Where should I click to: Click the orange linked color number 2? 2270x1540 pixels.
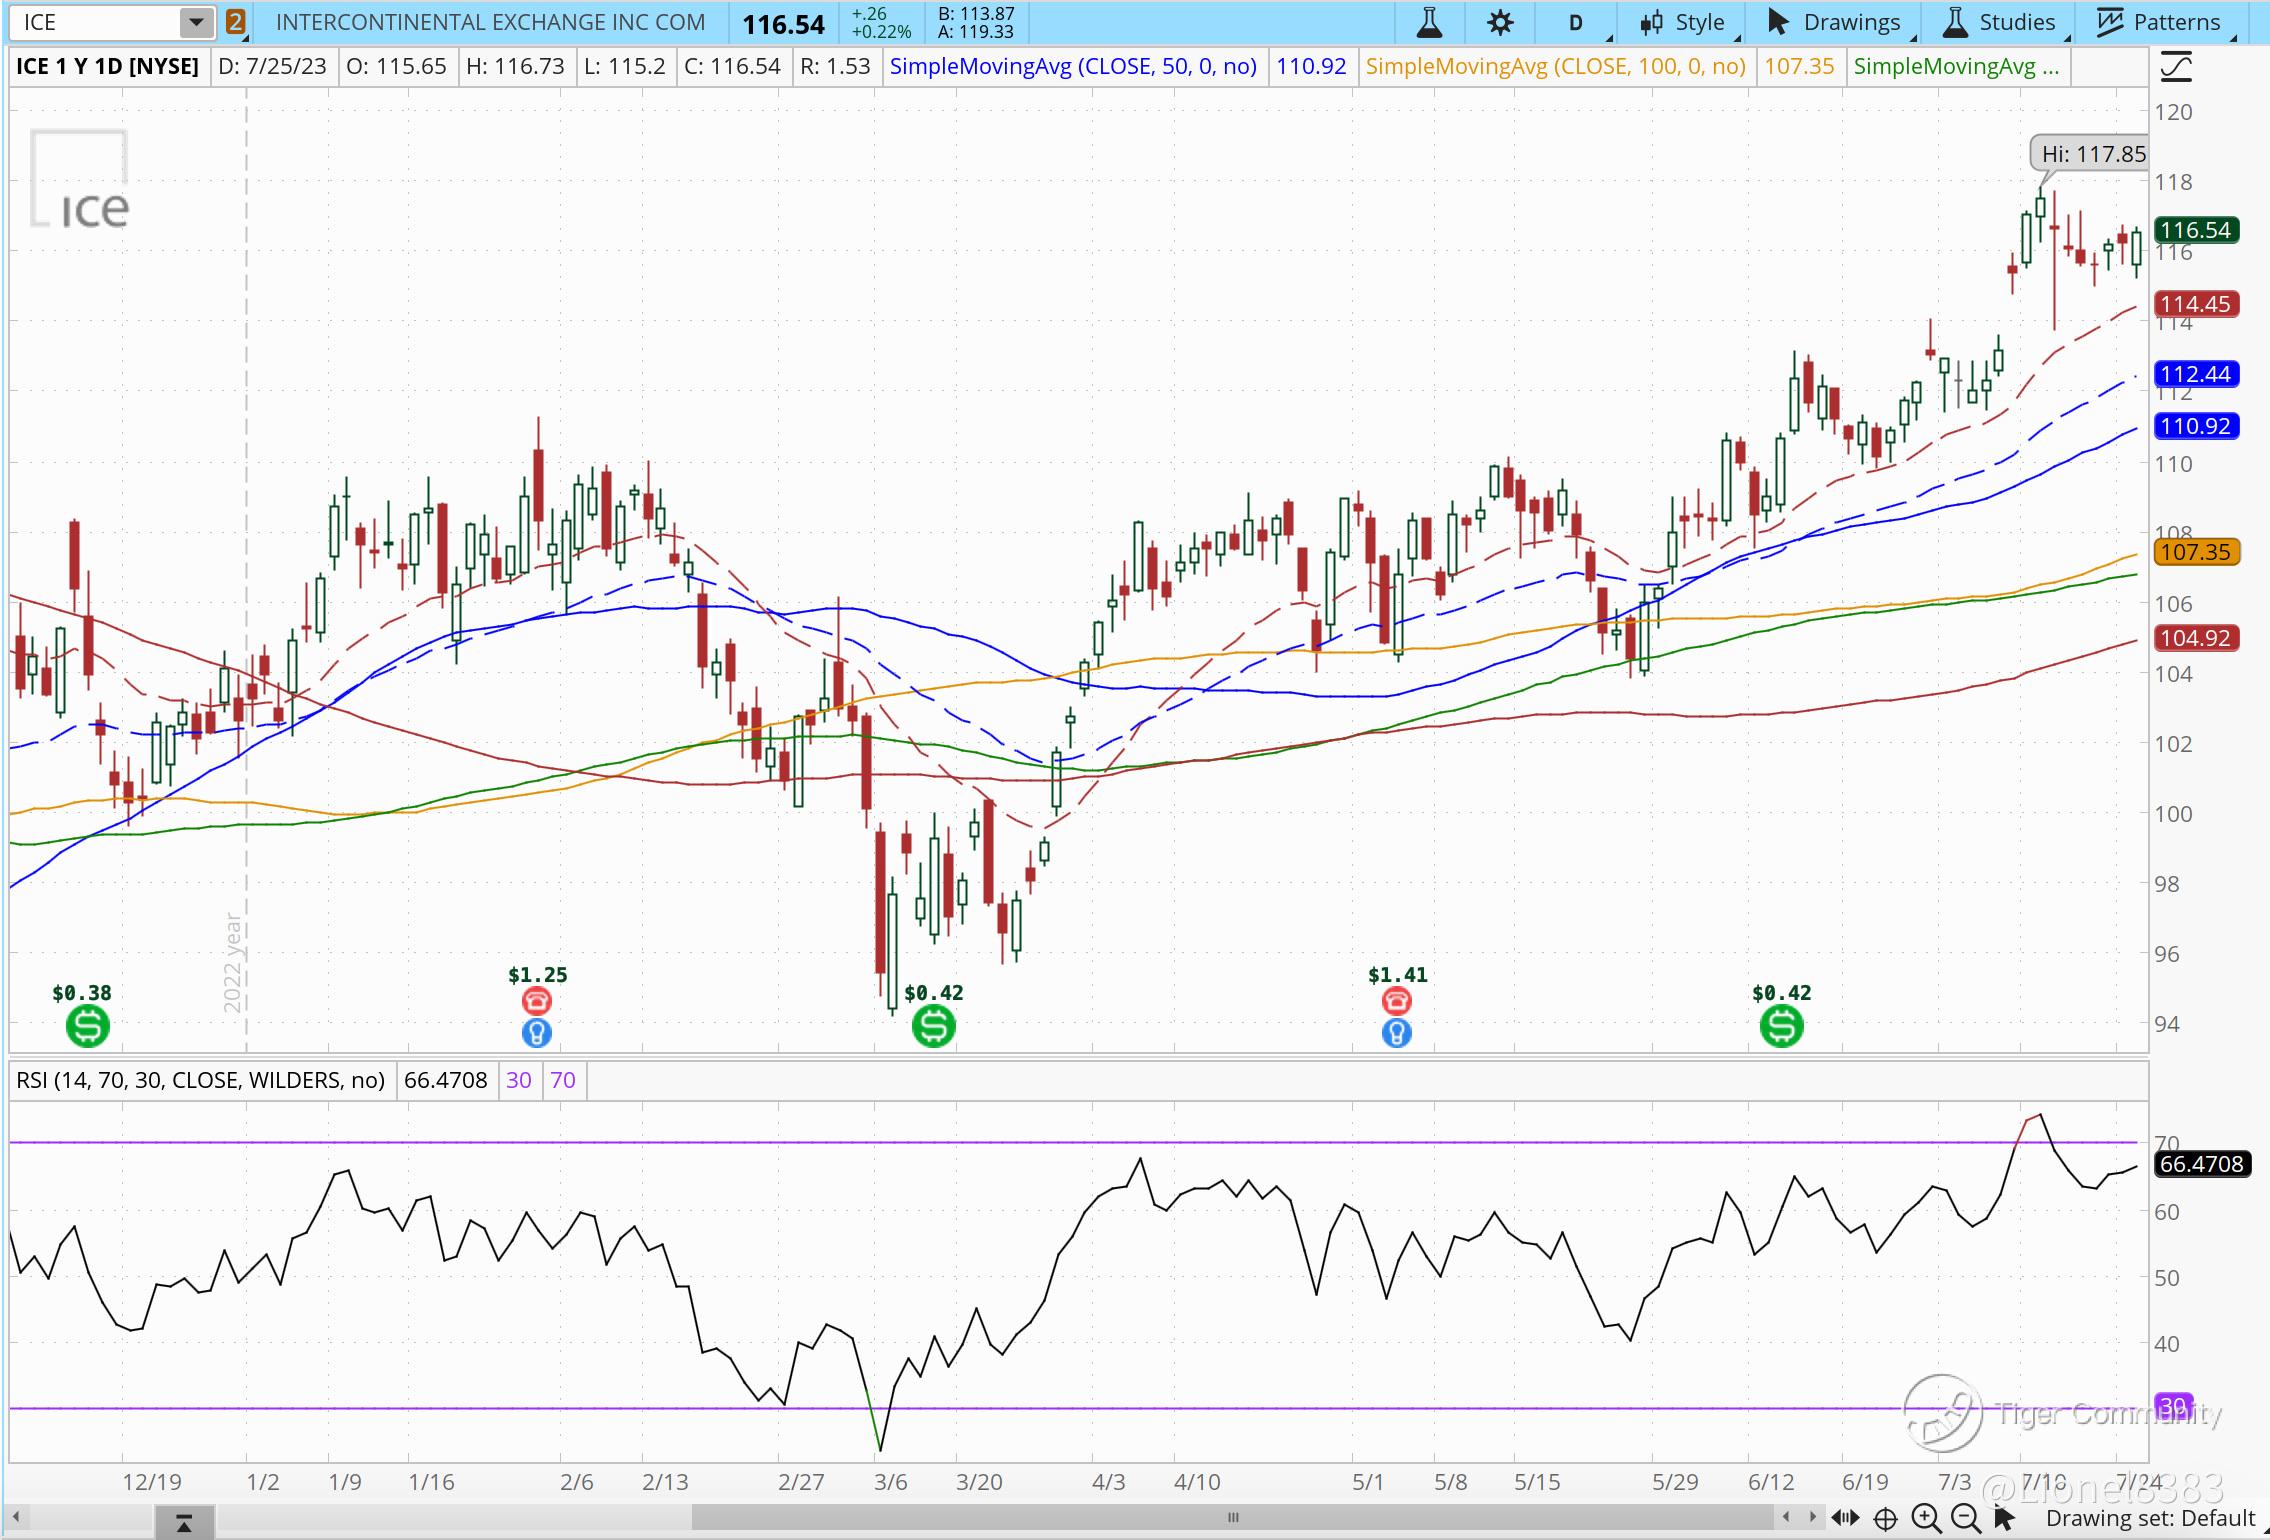[x=235, y=22]
